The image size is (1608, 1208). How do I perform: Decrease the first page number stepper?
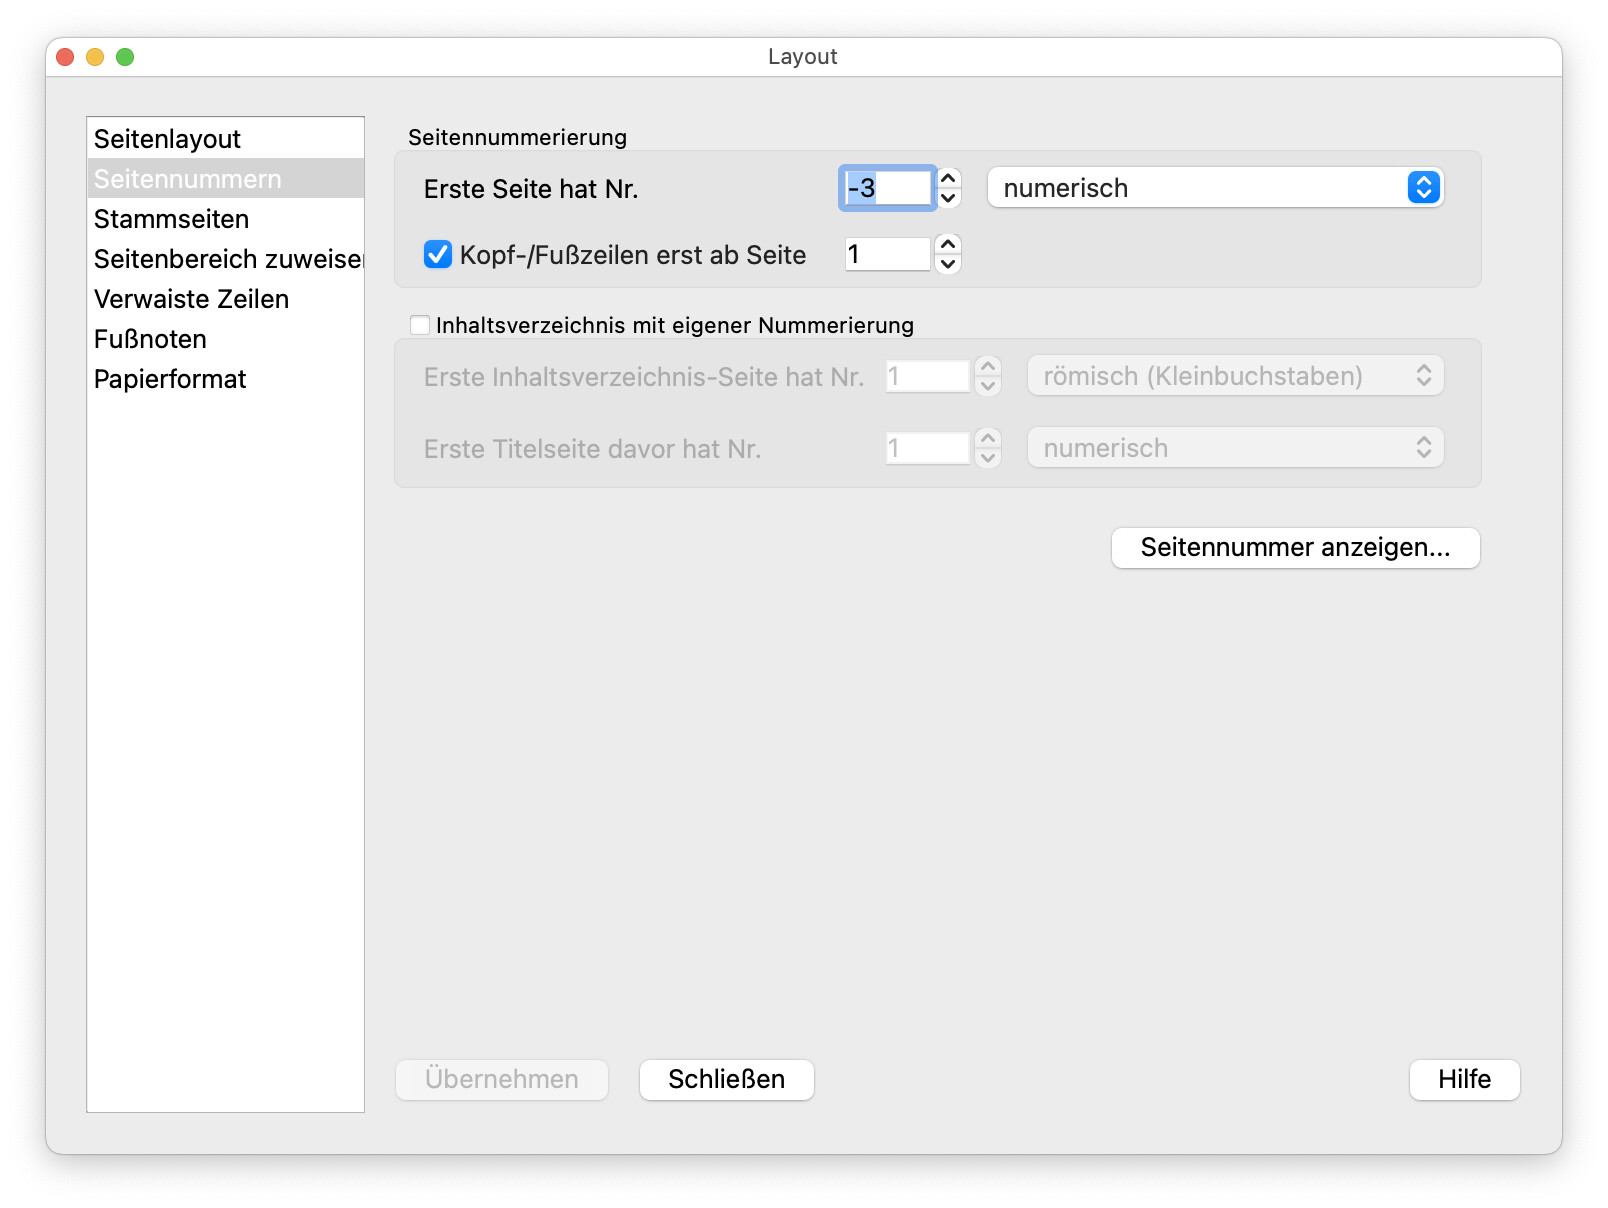pos(948,198)
